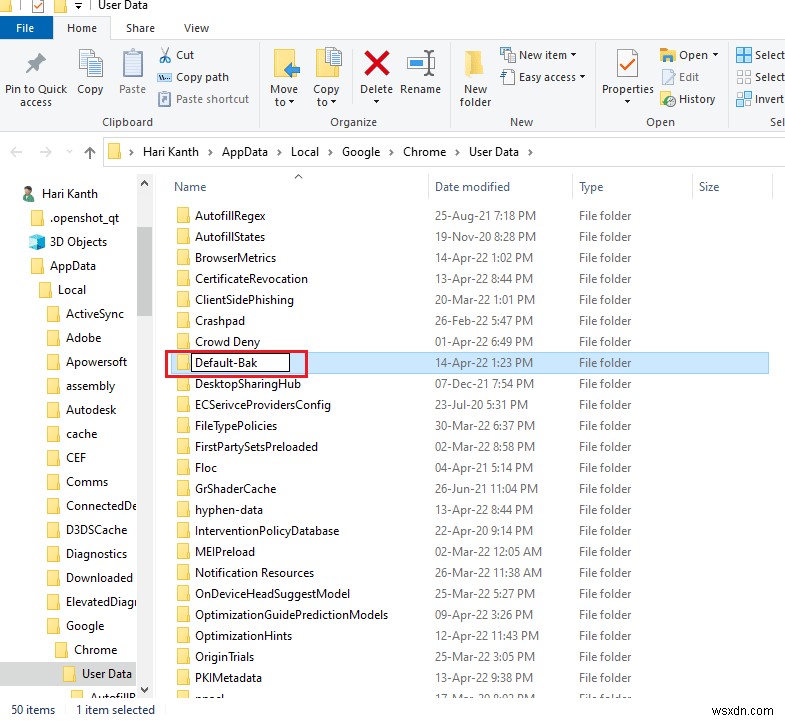The image size is (785, 721).
Task: Navigate to AppData in breadcrumb
Action: point(245,152)
